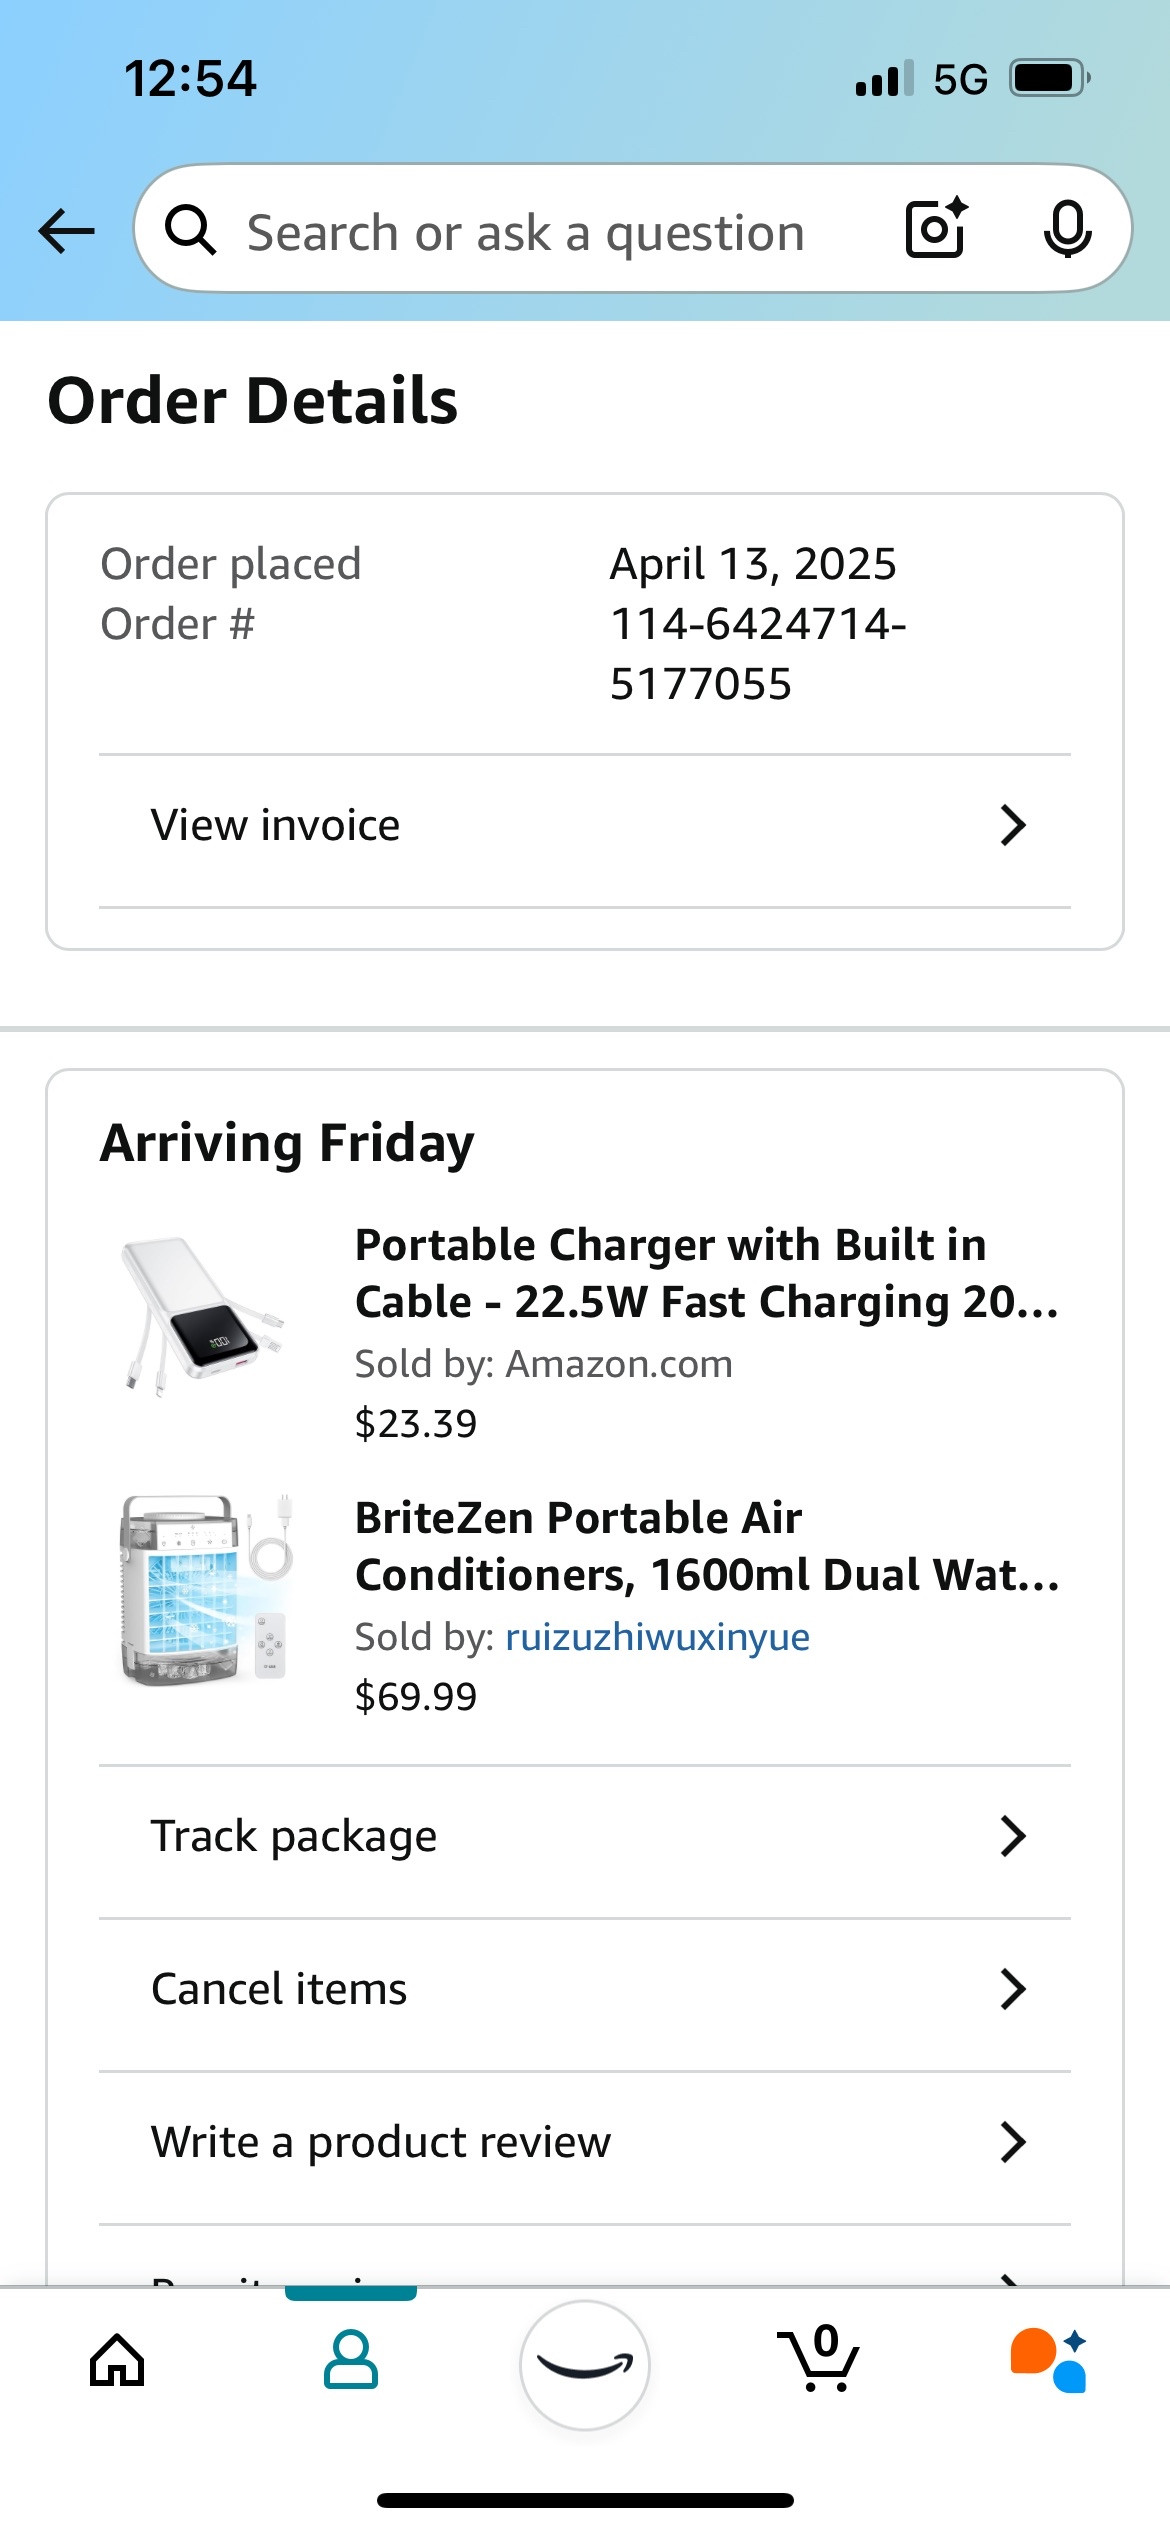
Task: Click the ruizuzhiwuxinyue seller link
Action: click(657, 1637)
